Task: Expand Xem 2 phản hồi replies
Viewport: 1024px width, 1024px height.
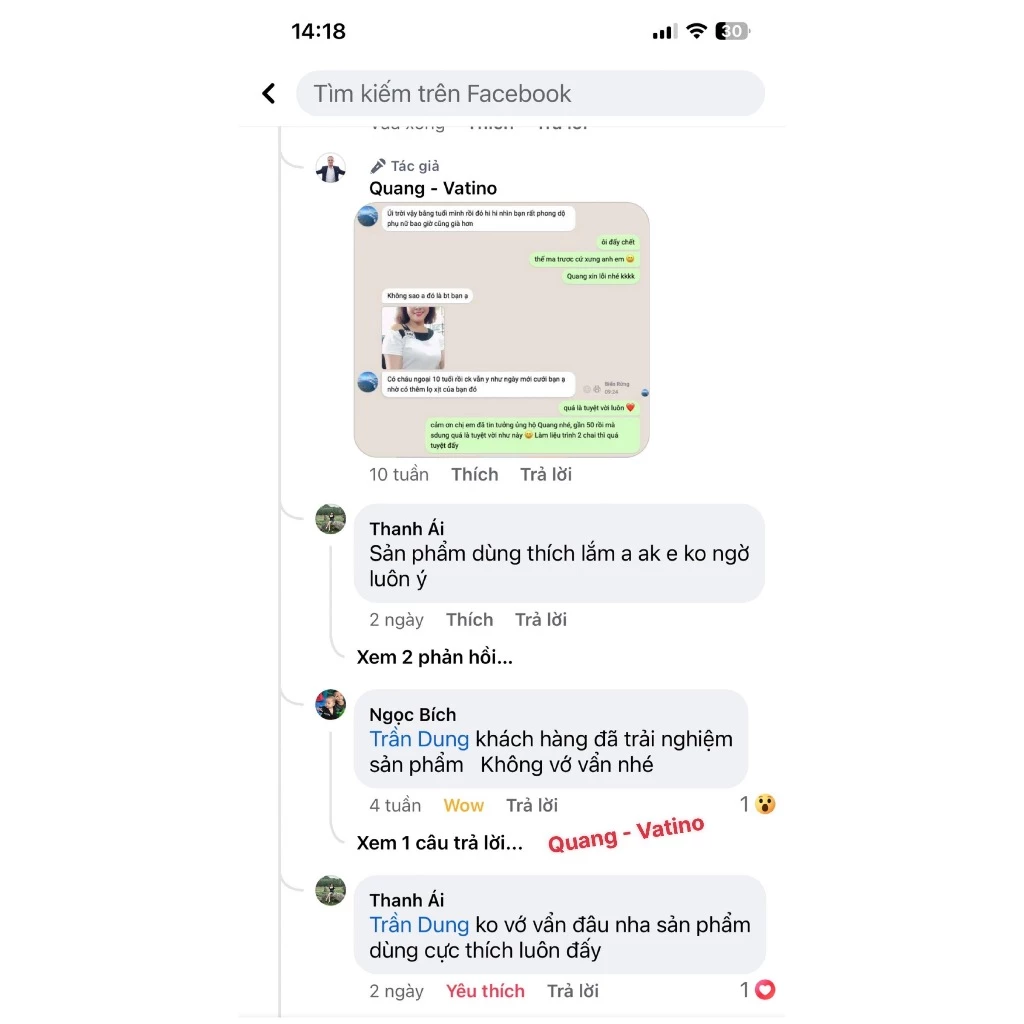Action: click(x=434, y=657)
